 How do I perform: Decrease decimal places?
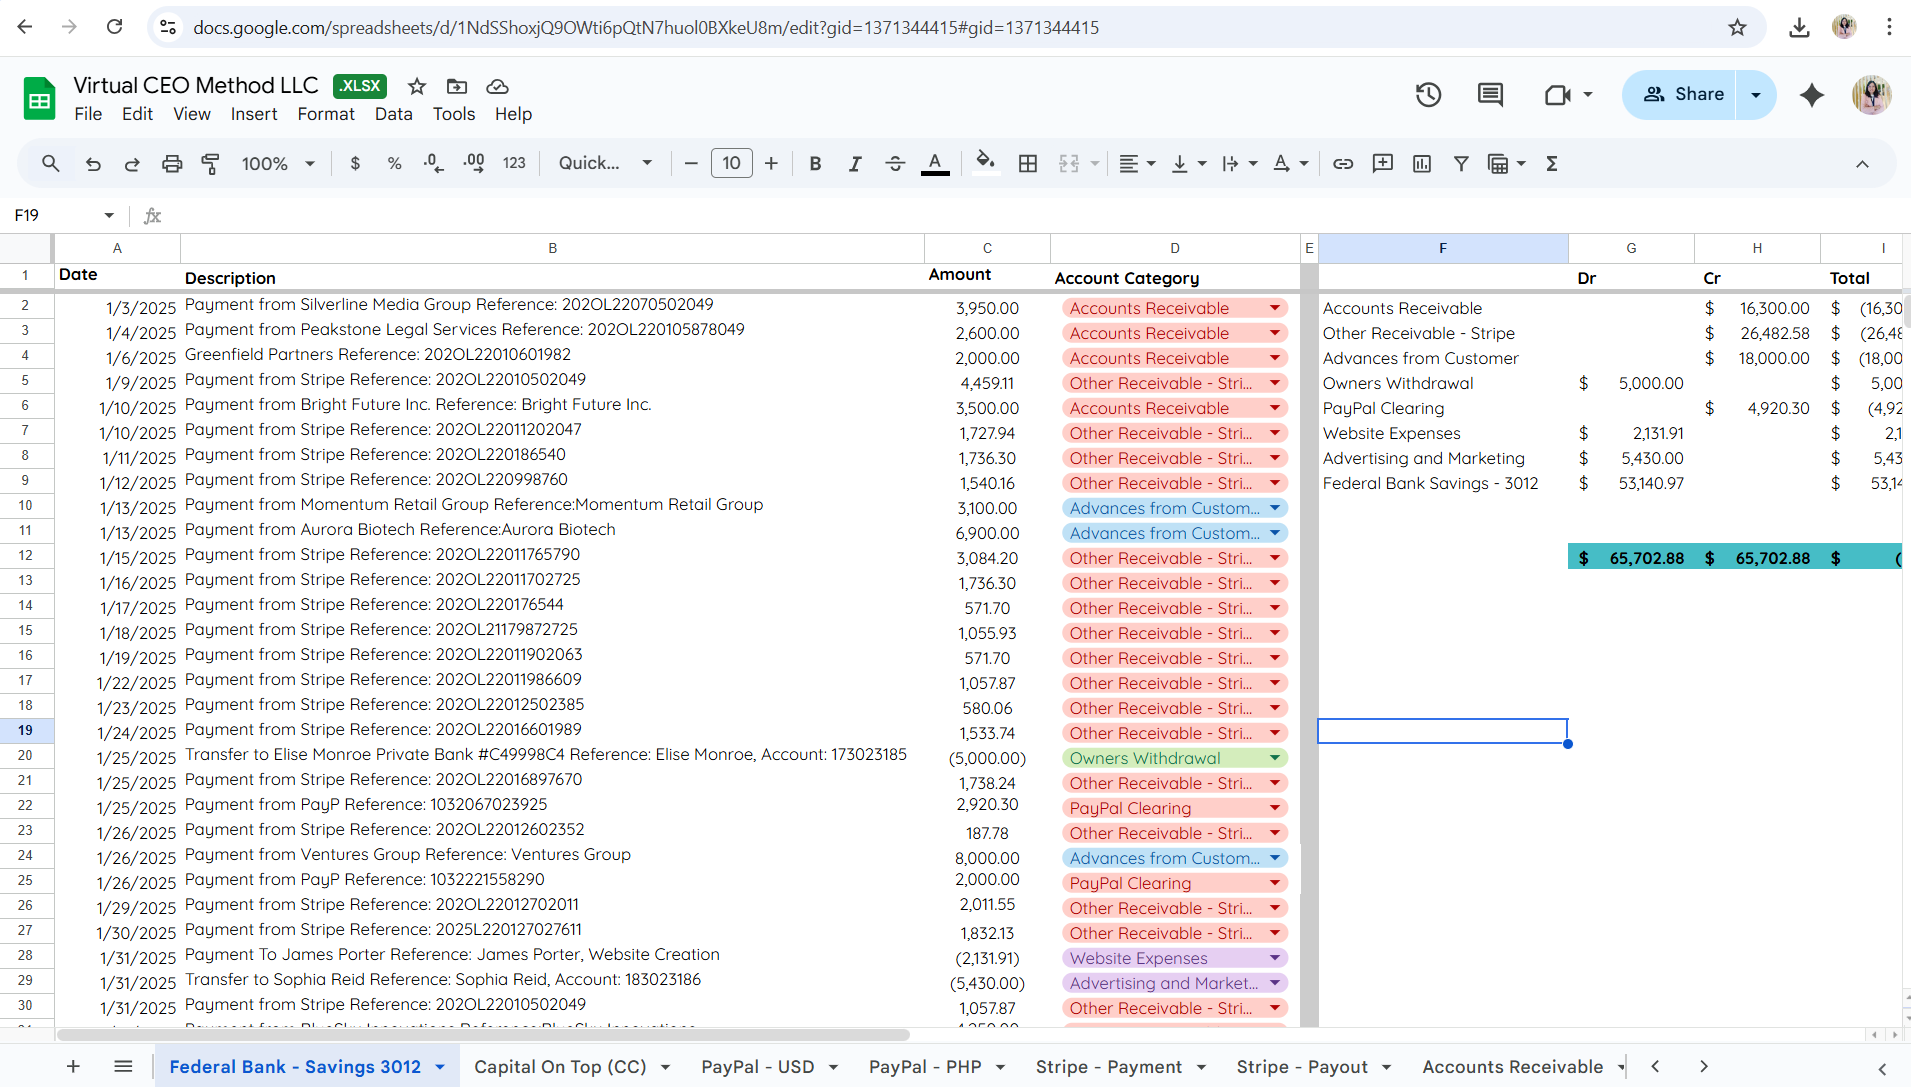tap(433, 163)
